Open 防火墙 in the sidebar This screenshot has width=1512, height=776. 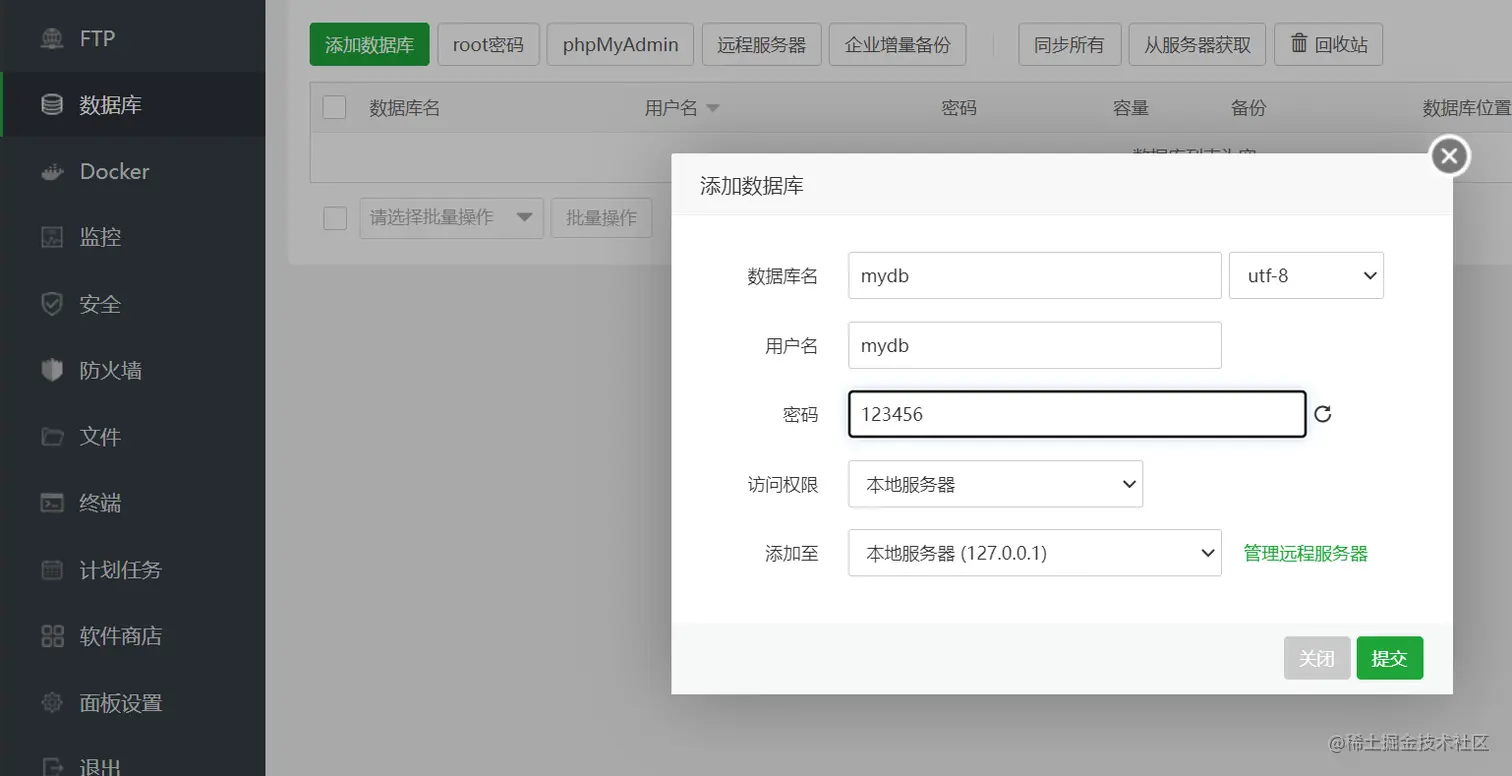tap(133, 370)
